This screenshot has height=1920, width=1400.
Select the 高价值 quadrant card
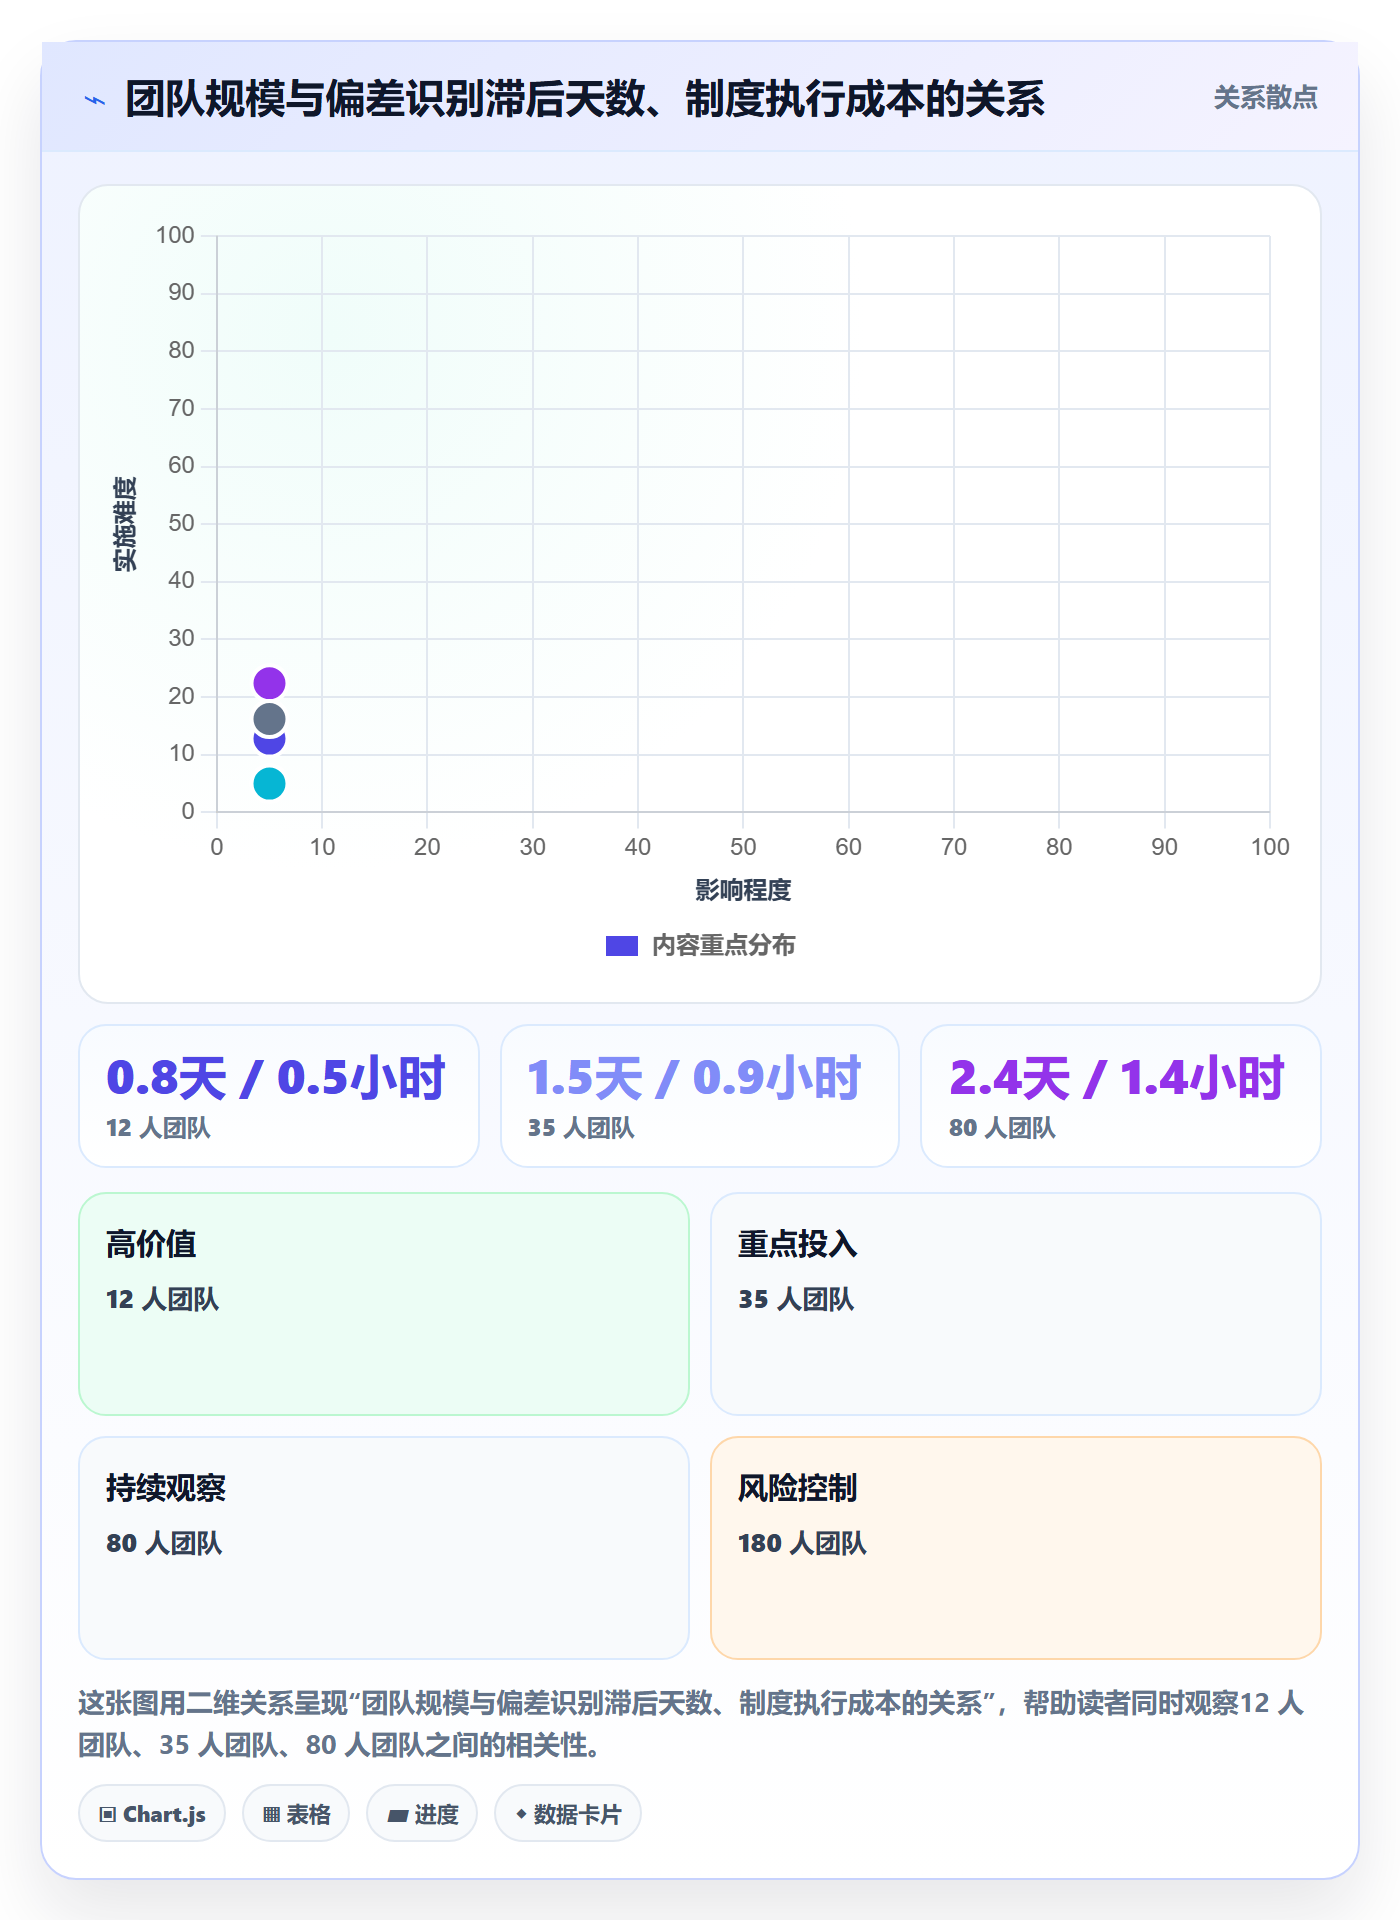[x=384, y=1304]
